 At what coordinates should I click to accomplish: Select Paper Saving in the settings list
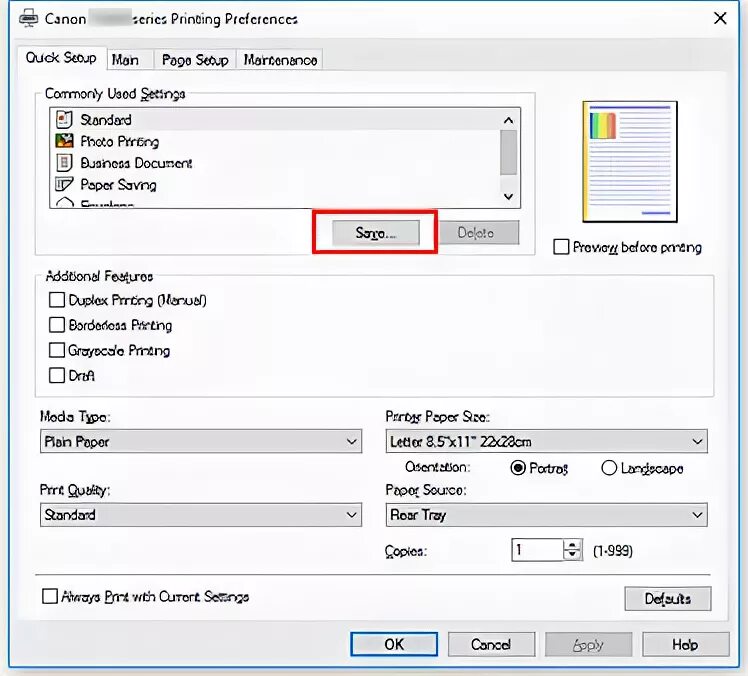point(275,185)
